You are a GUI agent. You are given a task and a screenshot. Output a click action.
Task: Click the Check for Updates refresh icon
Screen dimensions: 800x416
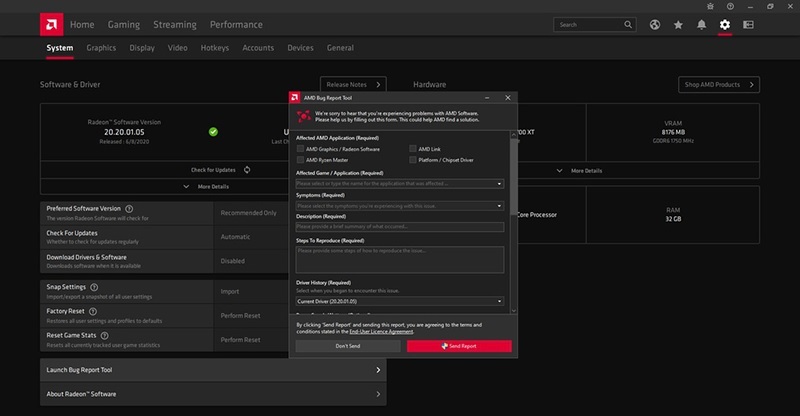pyautogui.click(x=246, y=170)
